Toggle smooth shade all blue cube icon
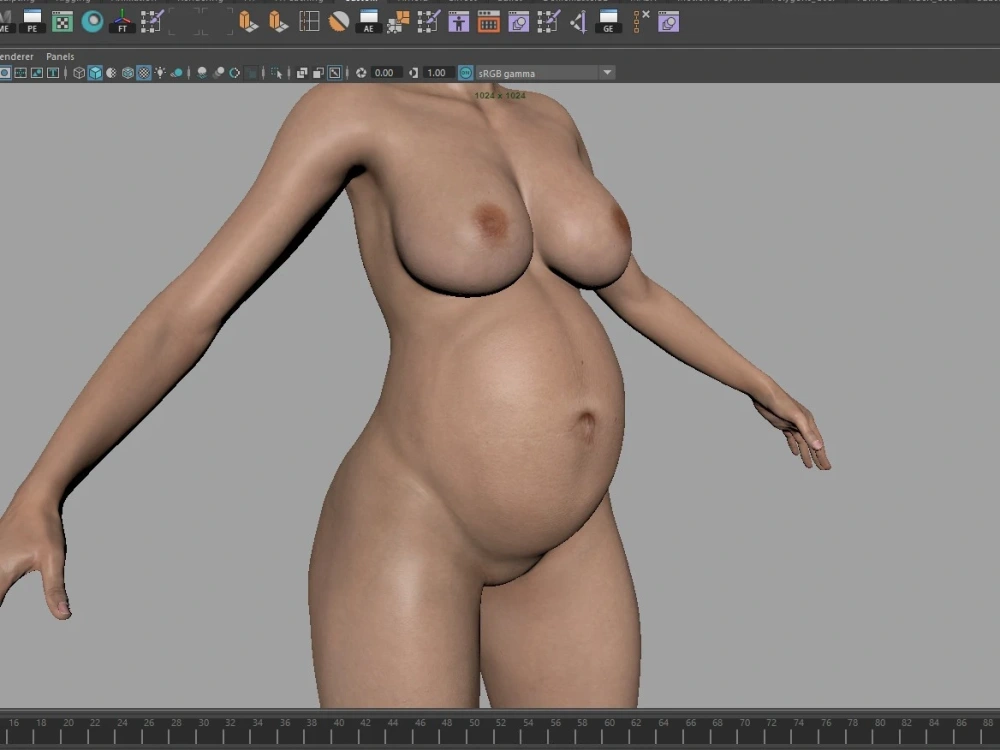This screenshot has height=750, width=1000. coord(95,73)
